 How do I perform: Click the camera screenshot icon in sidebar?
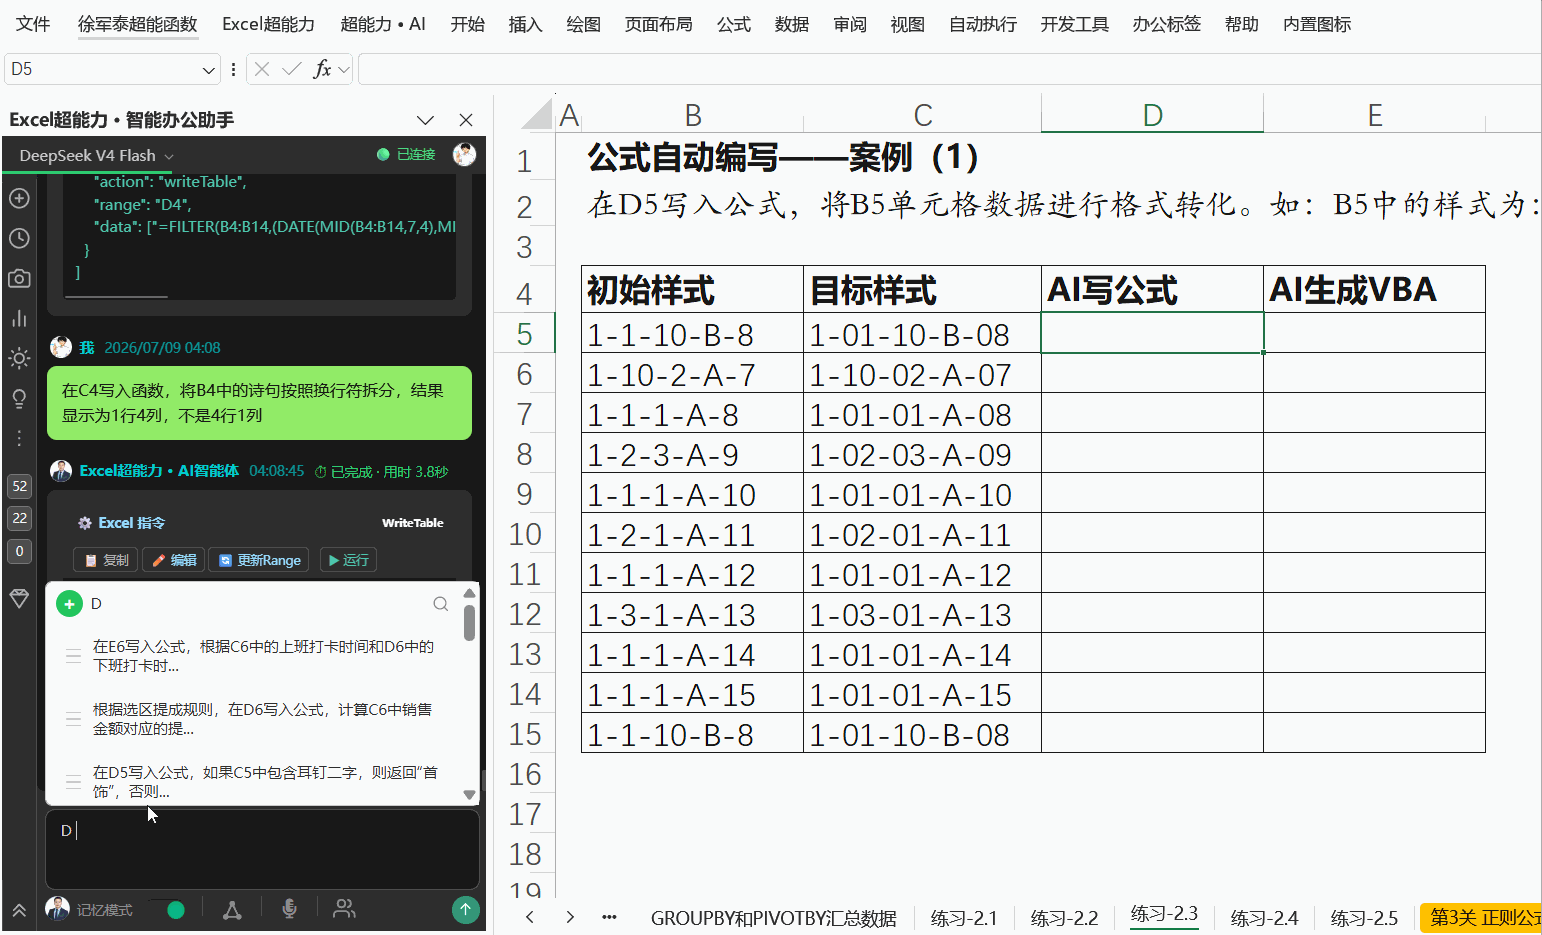pos(19,278)
